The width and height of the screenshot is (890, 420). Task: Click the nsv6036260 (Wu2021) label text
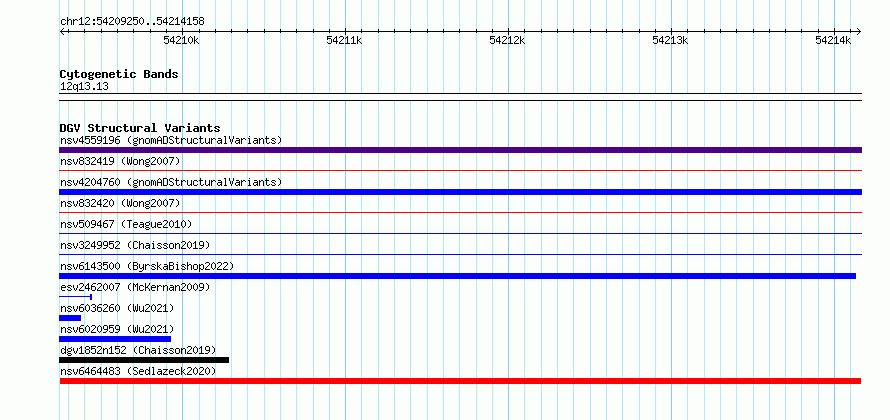pos(117,308)
